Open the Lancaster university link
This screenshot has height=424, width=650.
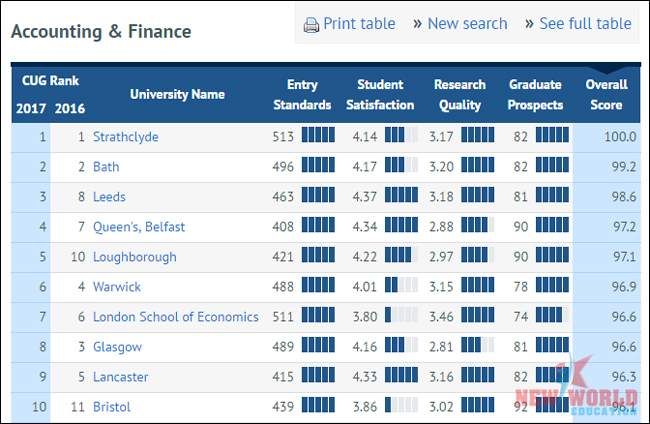tap(121, 377)
